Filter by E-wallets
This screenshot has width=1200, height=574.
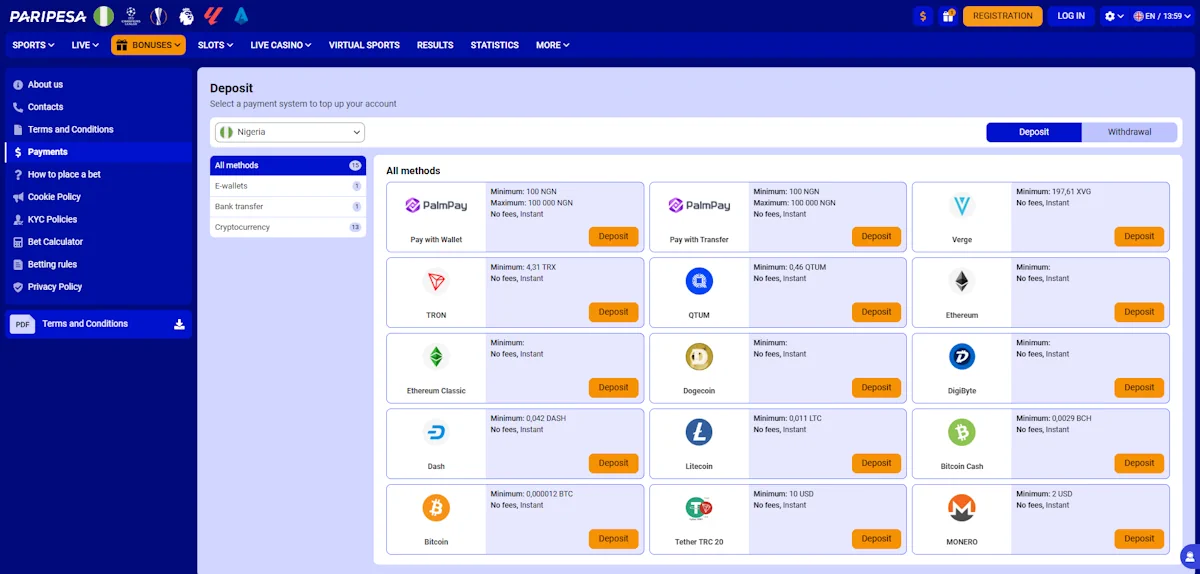pyautogui.click(x=288, y=186)
